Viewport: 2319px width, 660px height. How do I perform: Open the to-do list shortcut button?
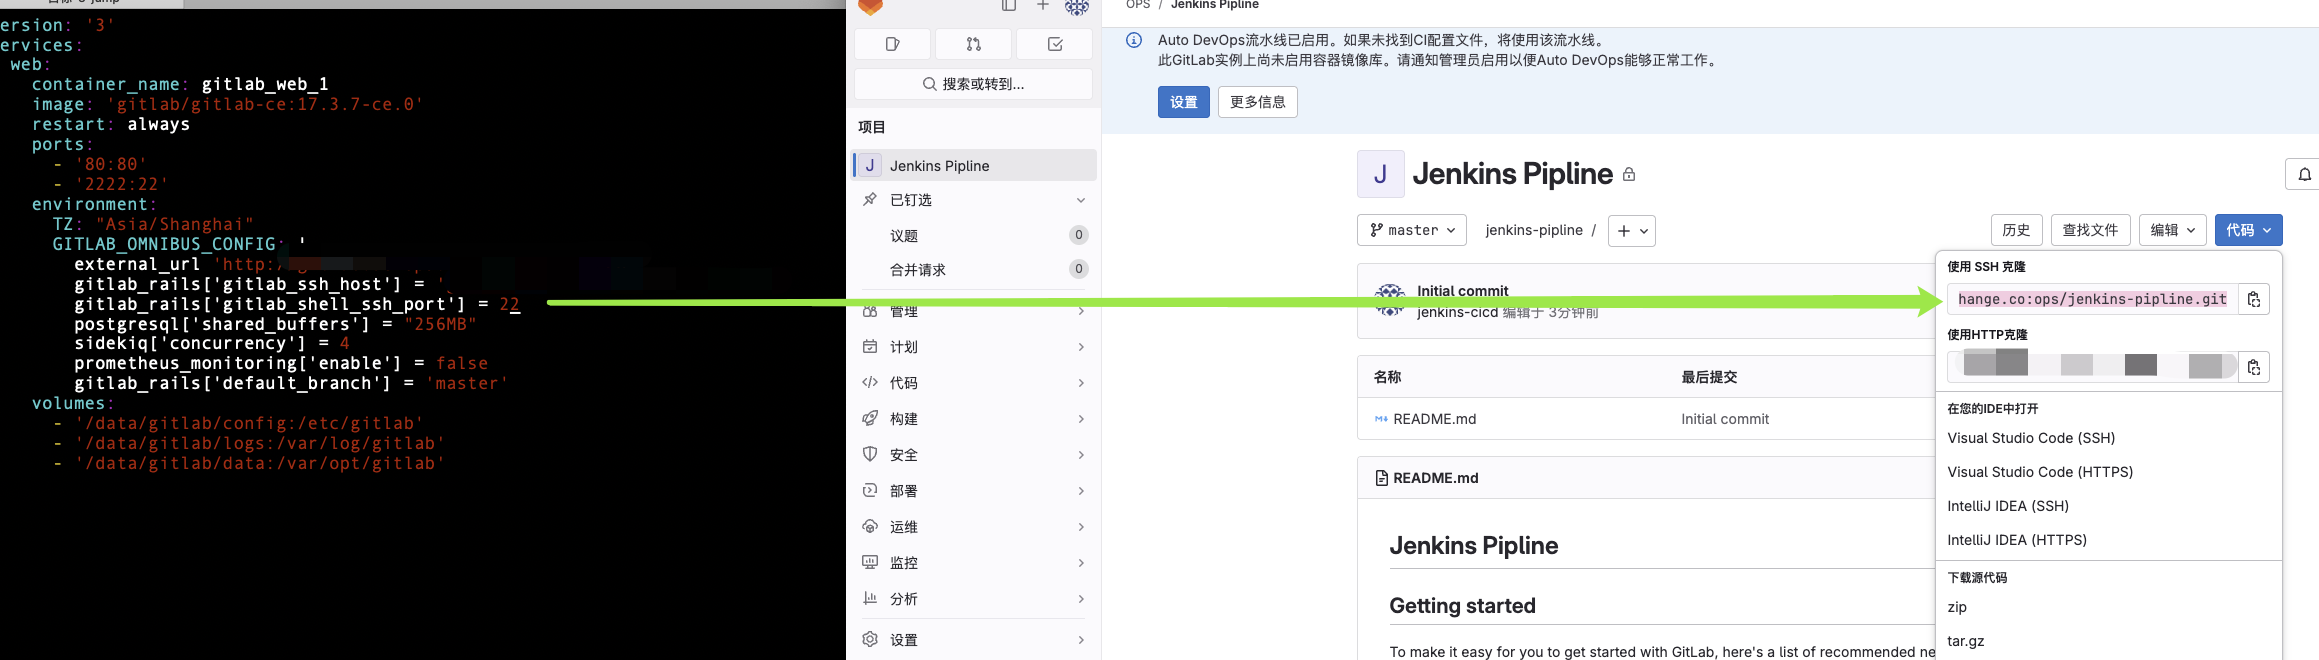coord(1055,44)
